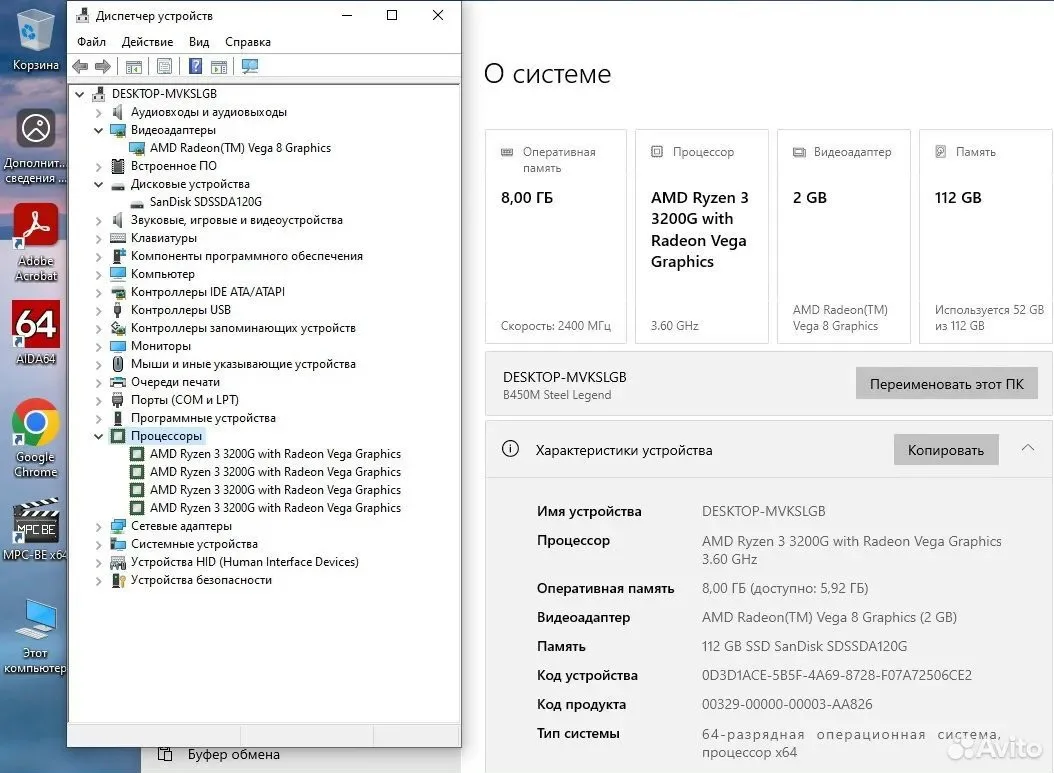Open the 'Файл' menu
1054x773 pixels.
click(91, 42)
